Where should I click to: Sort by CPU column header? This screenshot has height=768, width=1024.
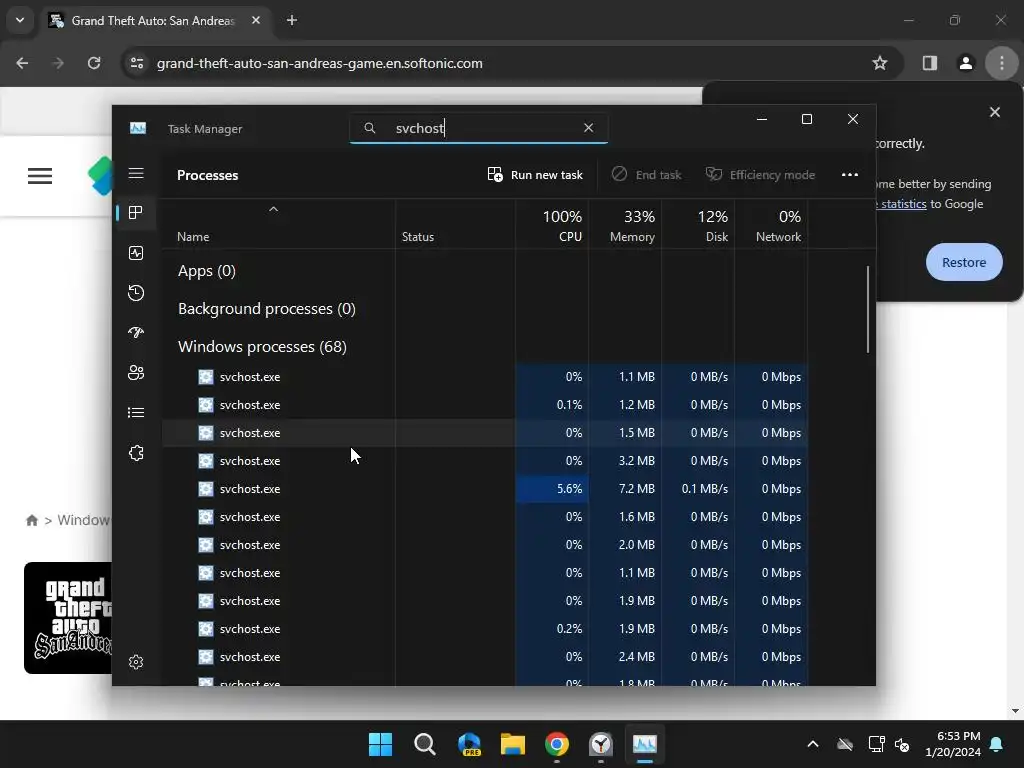[552, 225]
